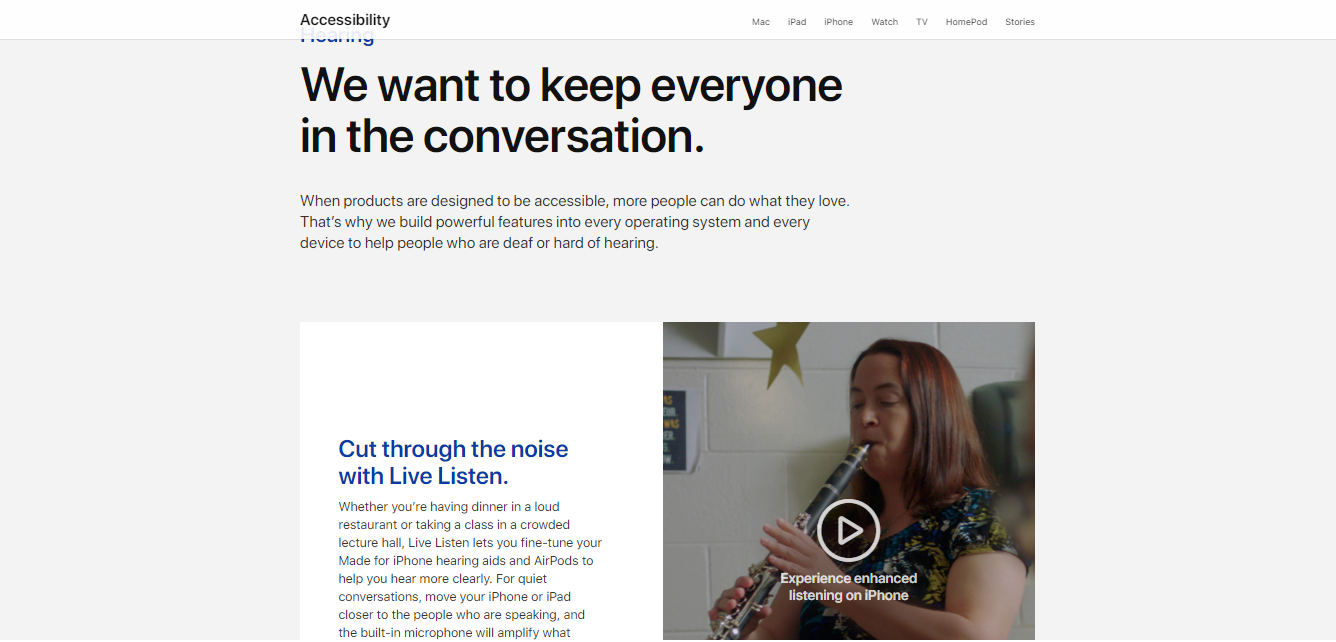
Task: Click the clarinet player video thumbnail
Action: pos(849,481)
